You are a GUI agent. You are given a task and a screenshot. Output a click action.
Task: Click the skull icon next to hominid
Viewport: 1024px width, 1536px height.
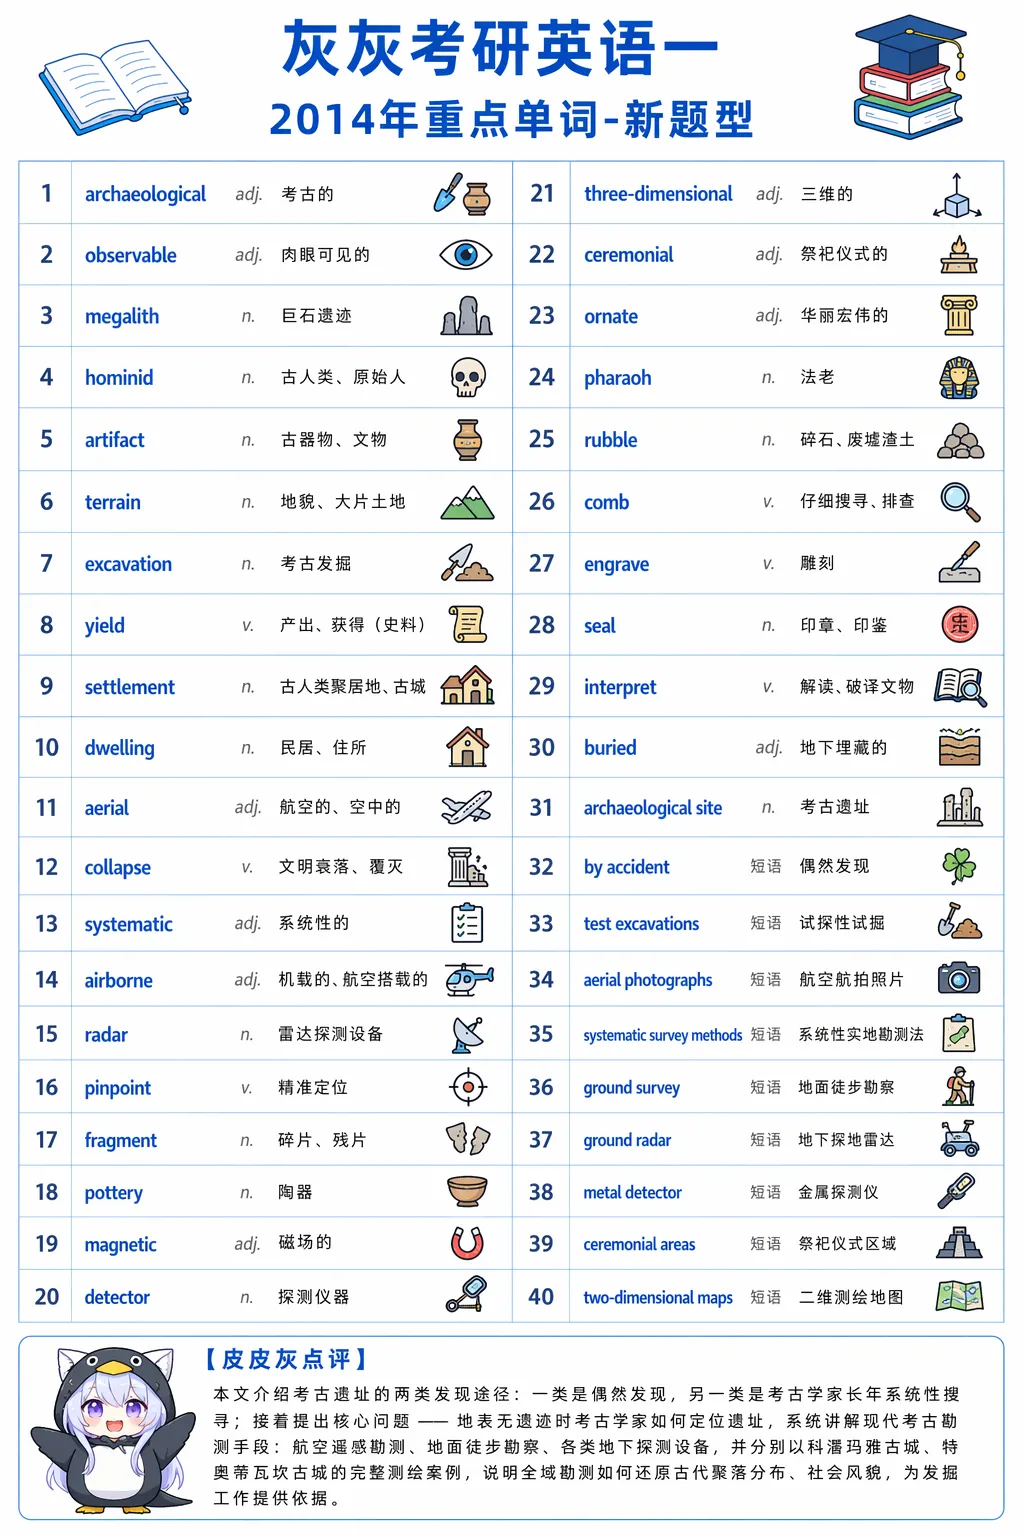(467, 378)
